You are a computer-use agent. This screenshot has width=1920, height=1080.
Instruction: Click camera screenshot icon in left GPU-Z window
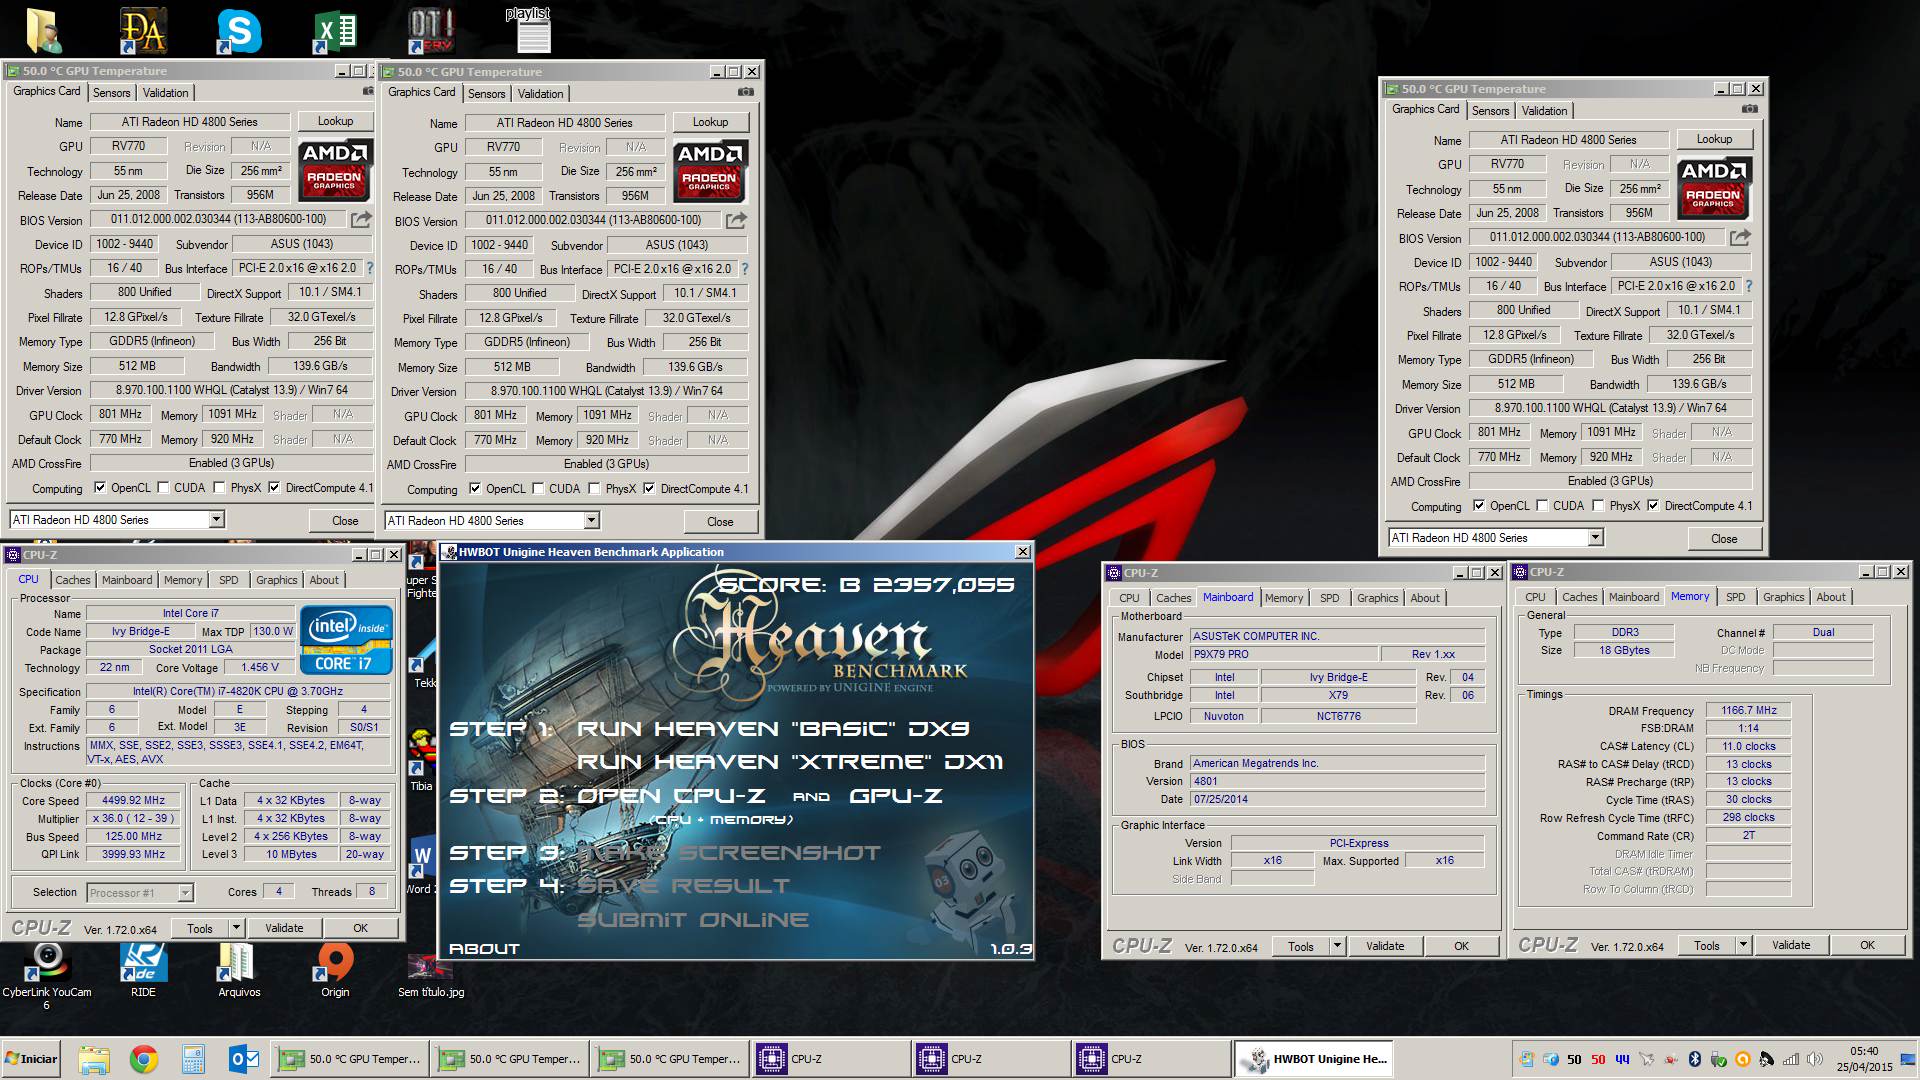coord(368,91)
